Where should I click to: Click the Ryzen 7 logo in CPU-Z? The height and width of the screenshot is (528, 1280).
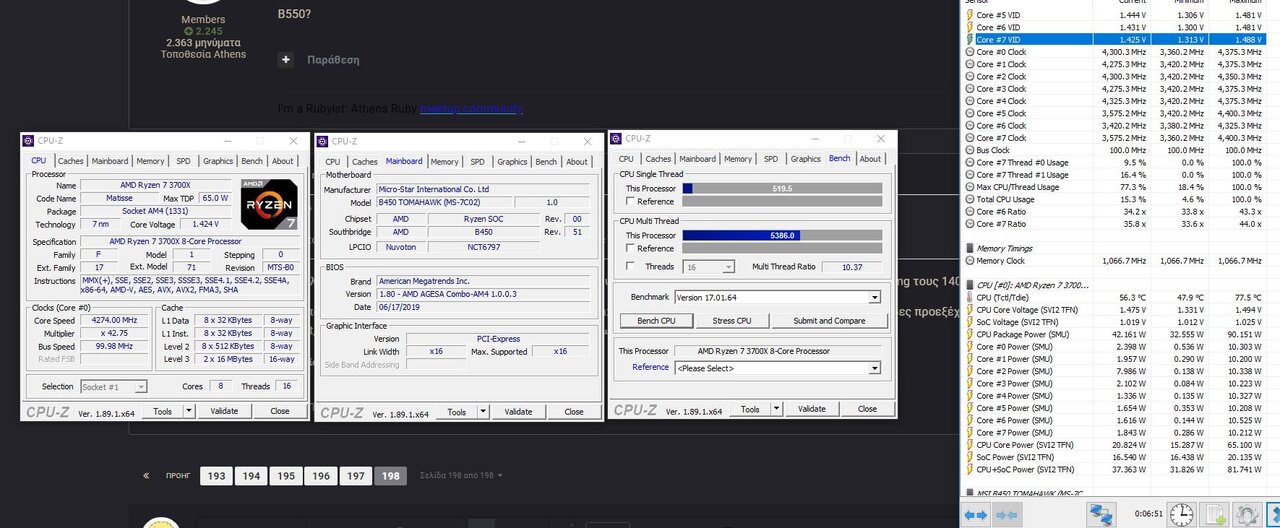[268, 206]
